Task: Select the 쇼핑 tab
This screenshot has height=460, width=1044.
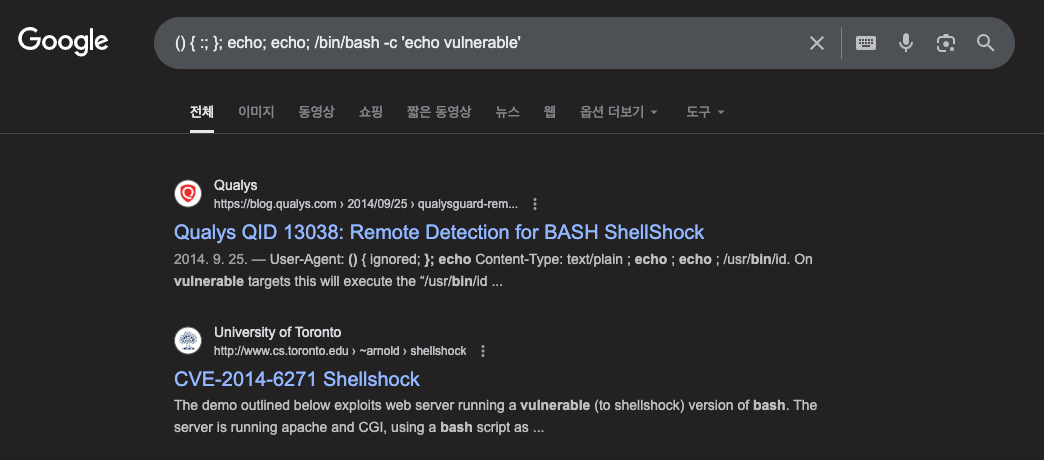Action: coord(371,112)
